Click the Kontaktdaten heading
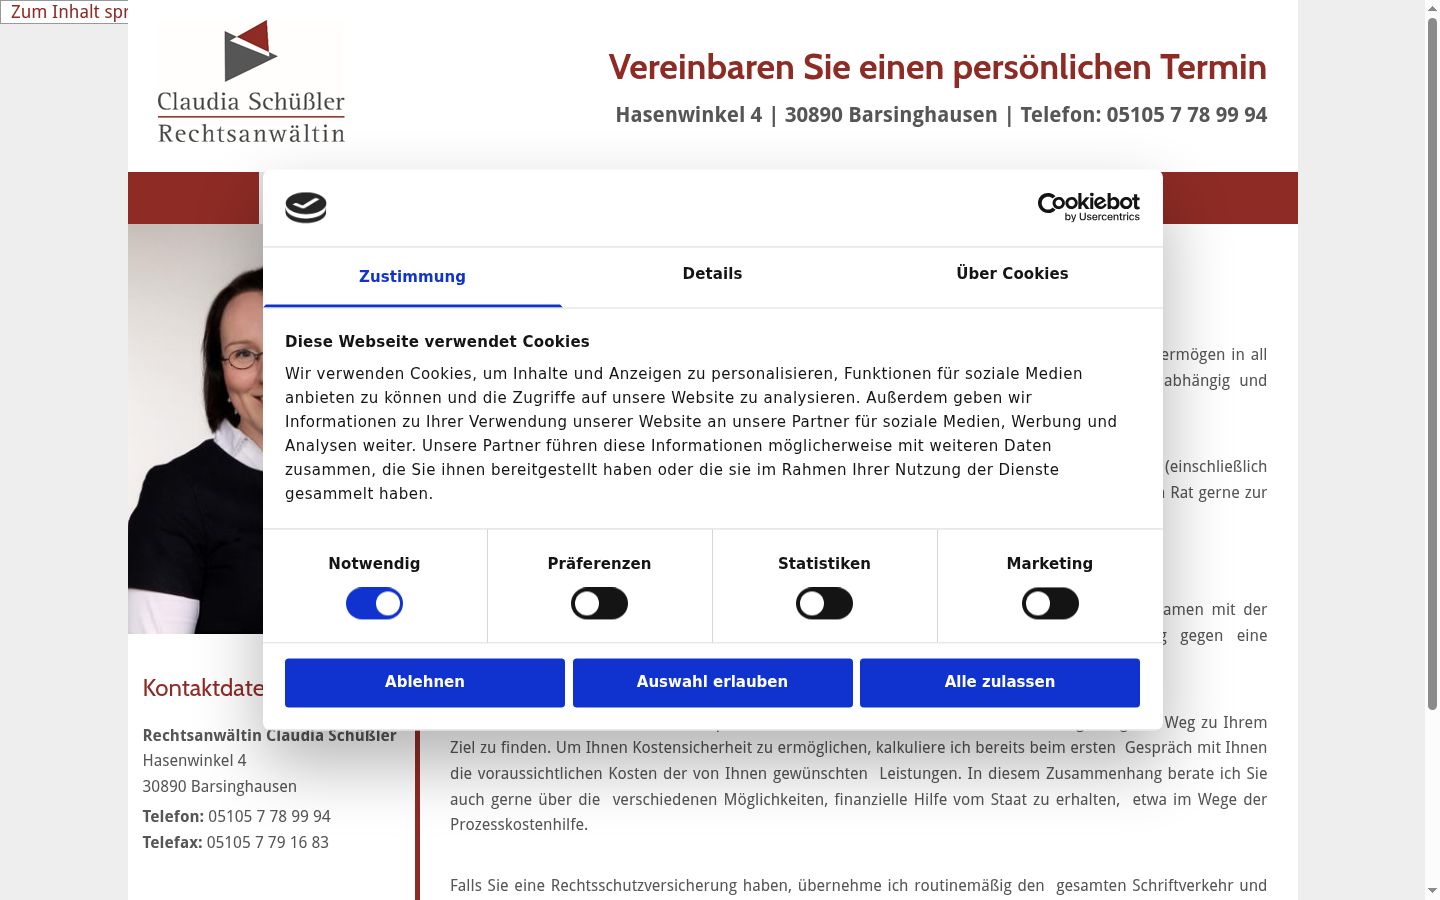The height and width of the screenshot is (900, 1440). click(x=203, y=688)
